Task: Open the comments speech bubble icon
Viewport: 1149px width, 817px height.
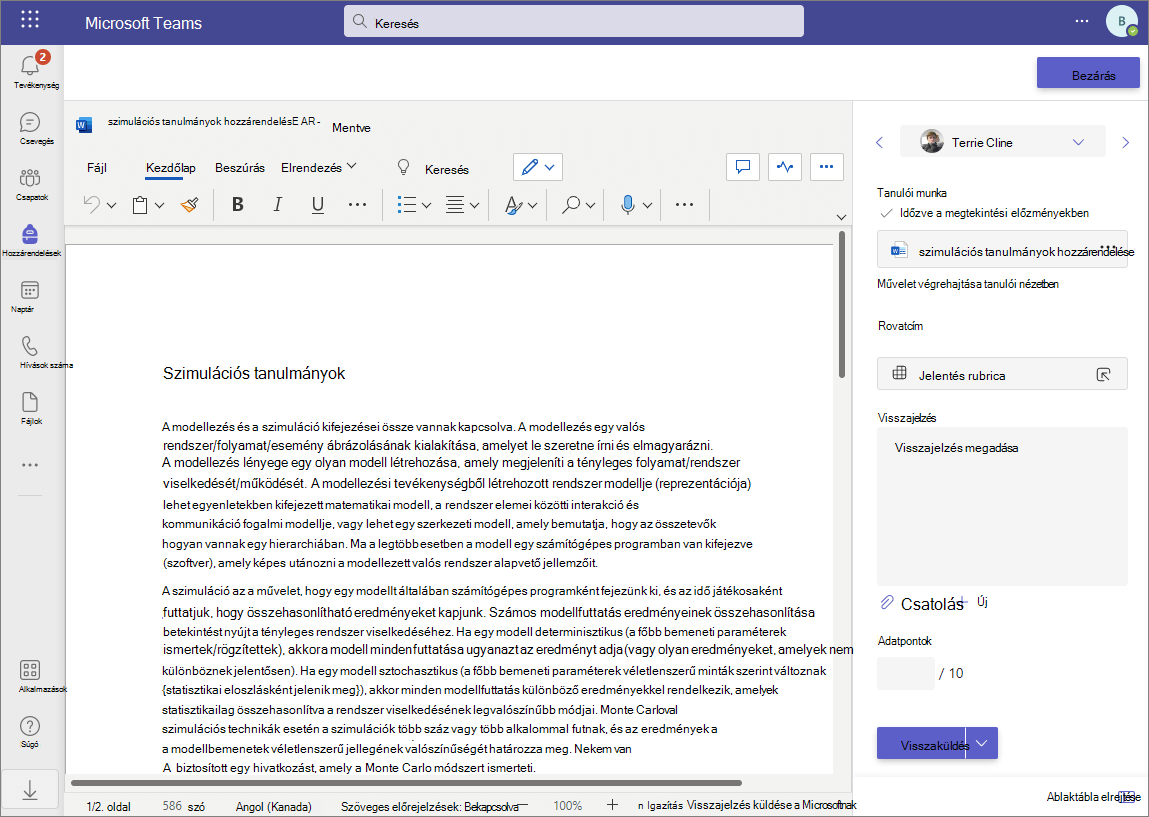Action: tap(743, 167)
